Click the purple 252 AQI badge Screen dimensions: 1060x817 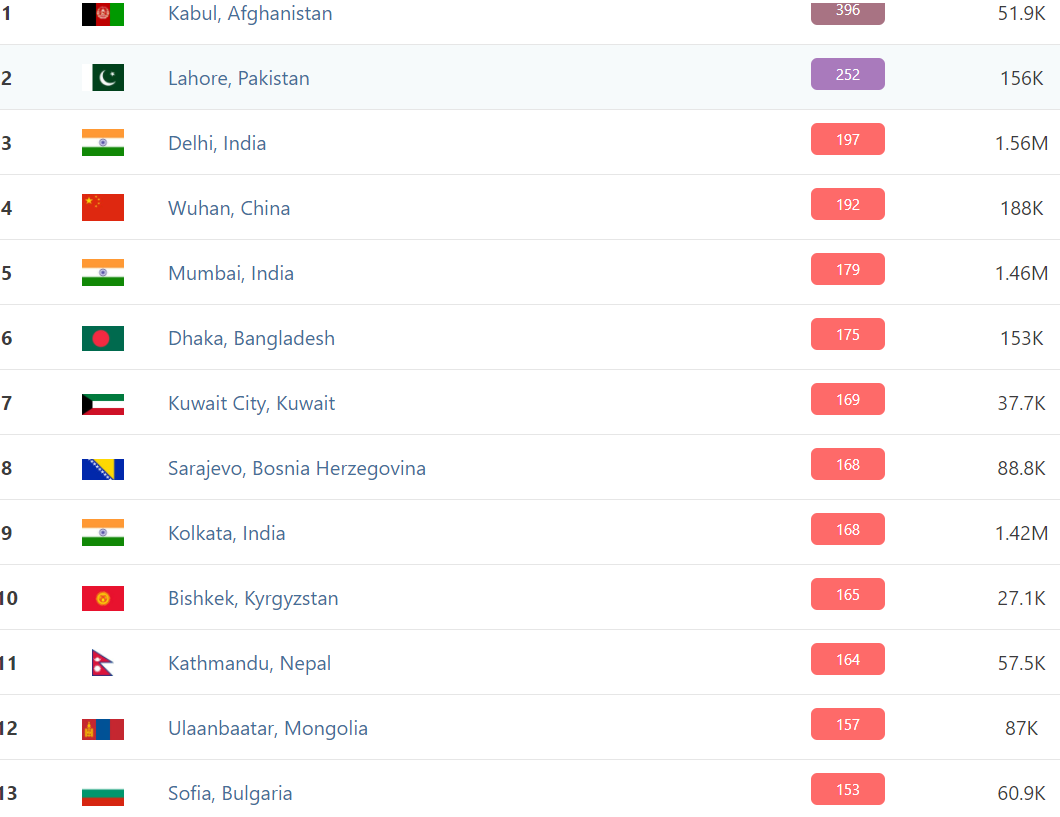click(848, 74)
